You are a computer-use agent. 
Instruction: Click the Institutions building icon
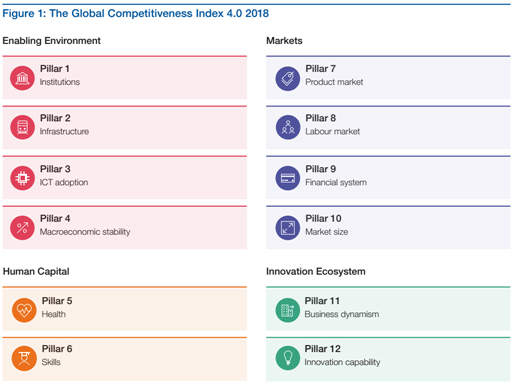(22, 78)
